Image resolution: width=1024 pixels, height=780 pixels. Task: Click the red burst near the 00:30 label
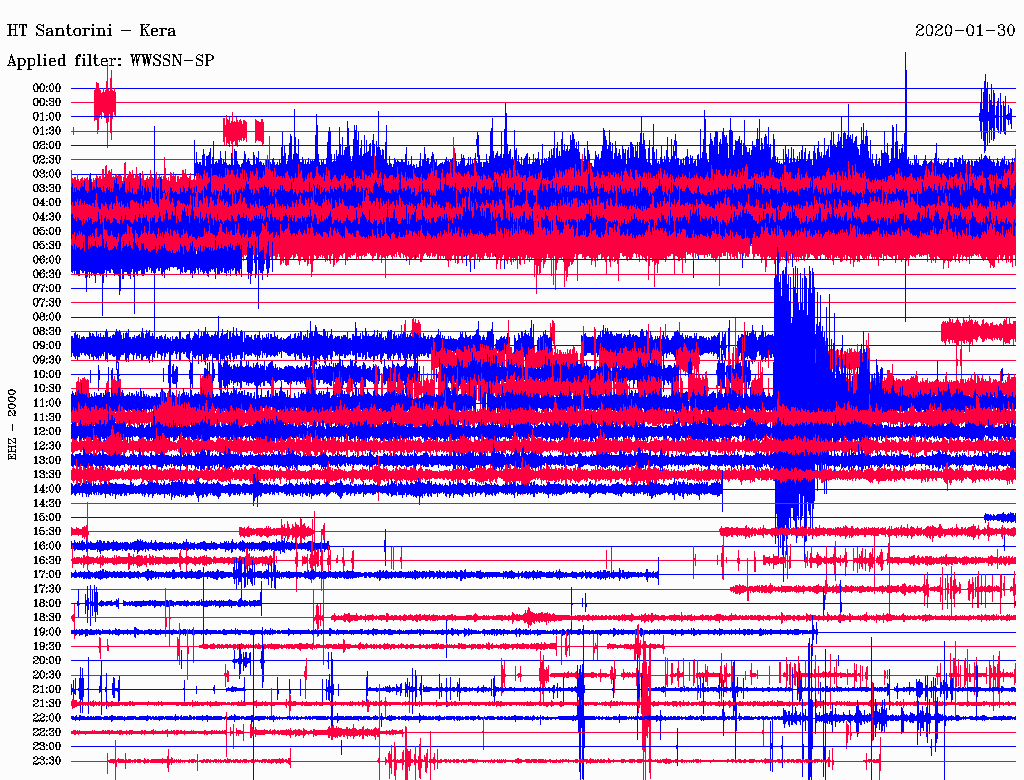104,102
